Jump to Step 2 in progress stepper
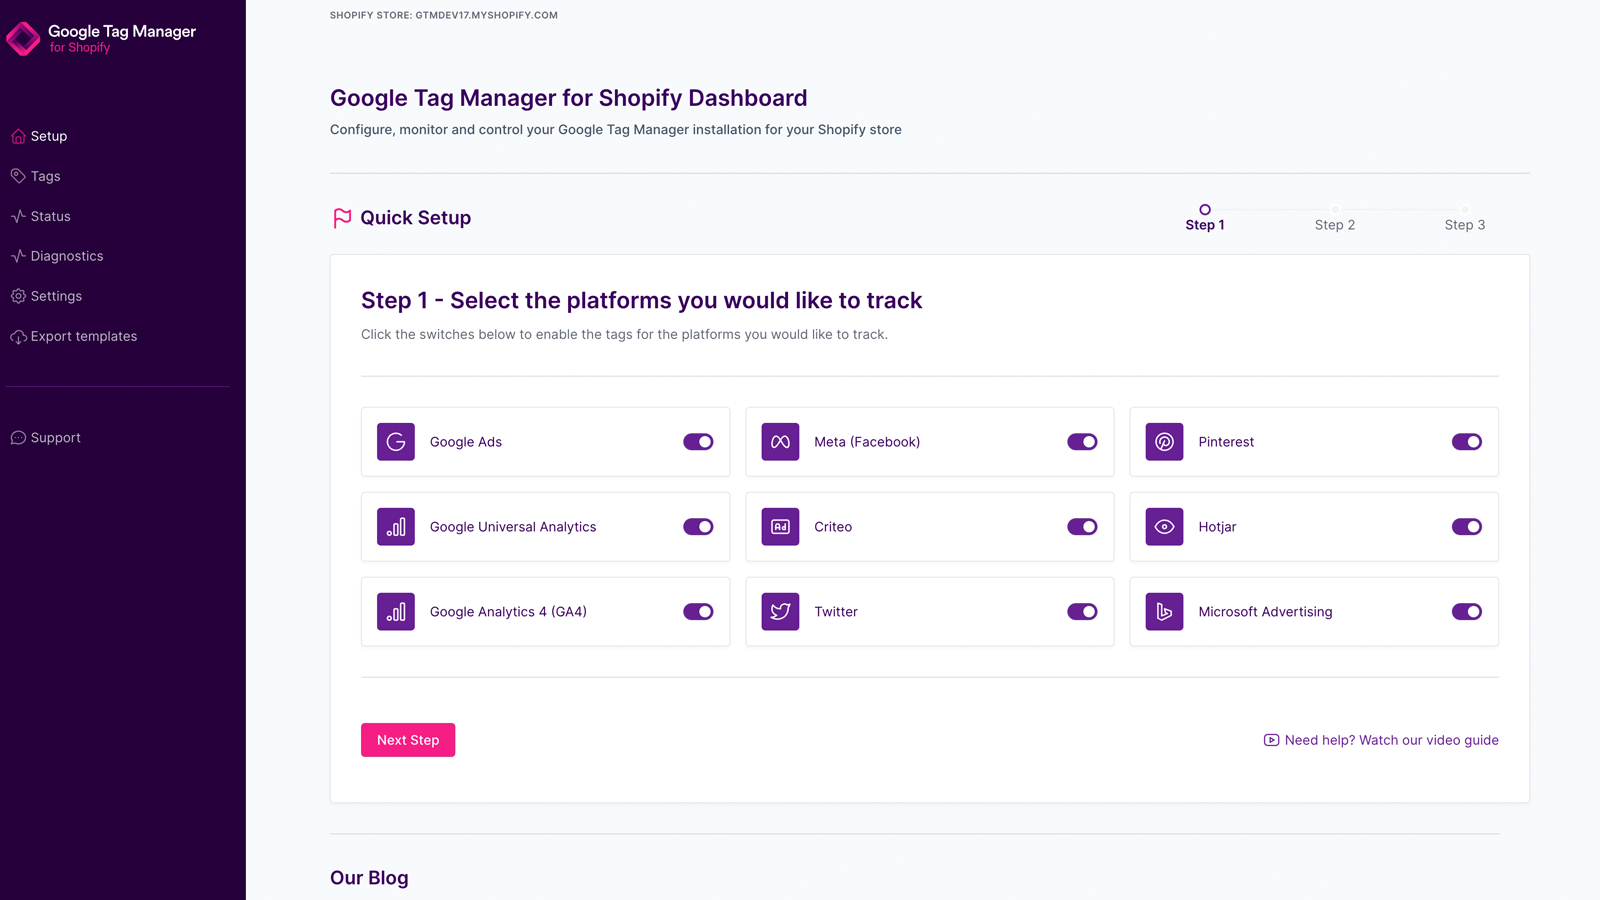1600x900 pixels. point(1334,224)
